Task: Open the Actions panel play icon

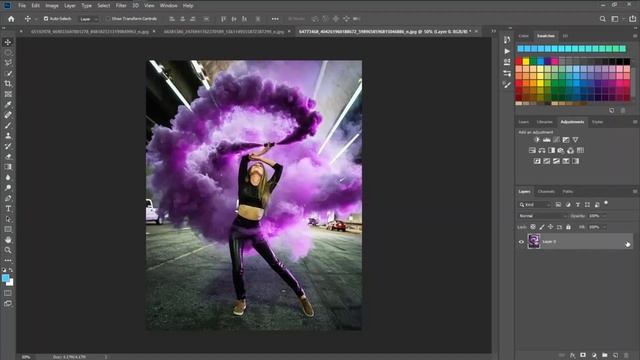Action: (x=507, y=51)
